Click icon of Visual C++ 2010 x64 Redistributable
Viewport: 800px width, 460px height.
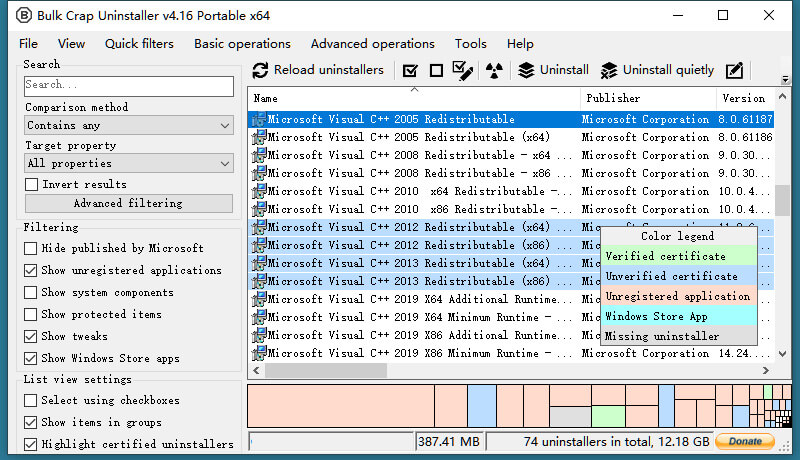click(x=259, y=191)
